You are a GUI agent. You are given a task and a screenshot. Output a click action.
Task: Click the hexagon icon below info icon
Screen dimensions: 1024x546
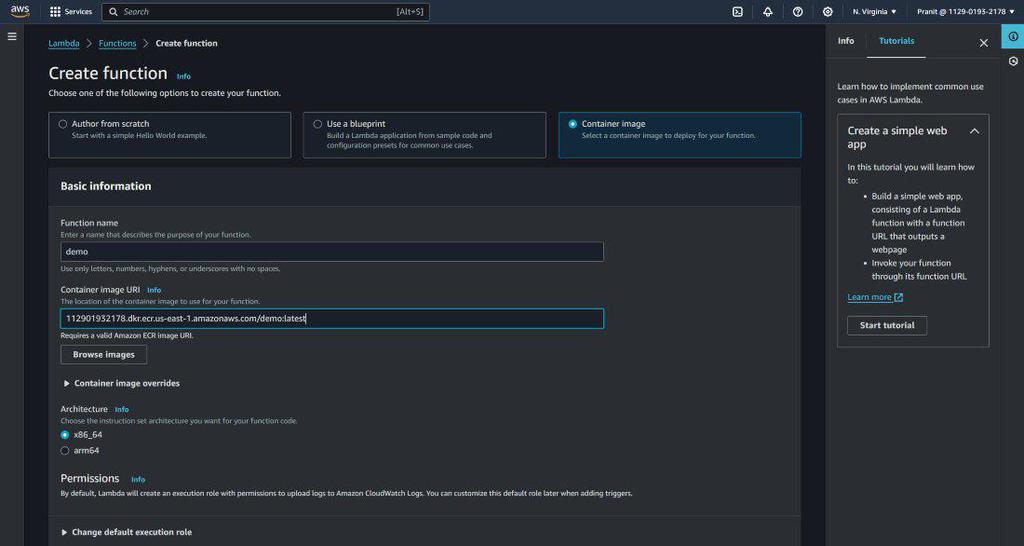coord(1013,61)
